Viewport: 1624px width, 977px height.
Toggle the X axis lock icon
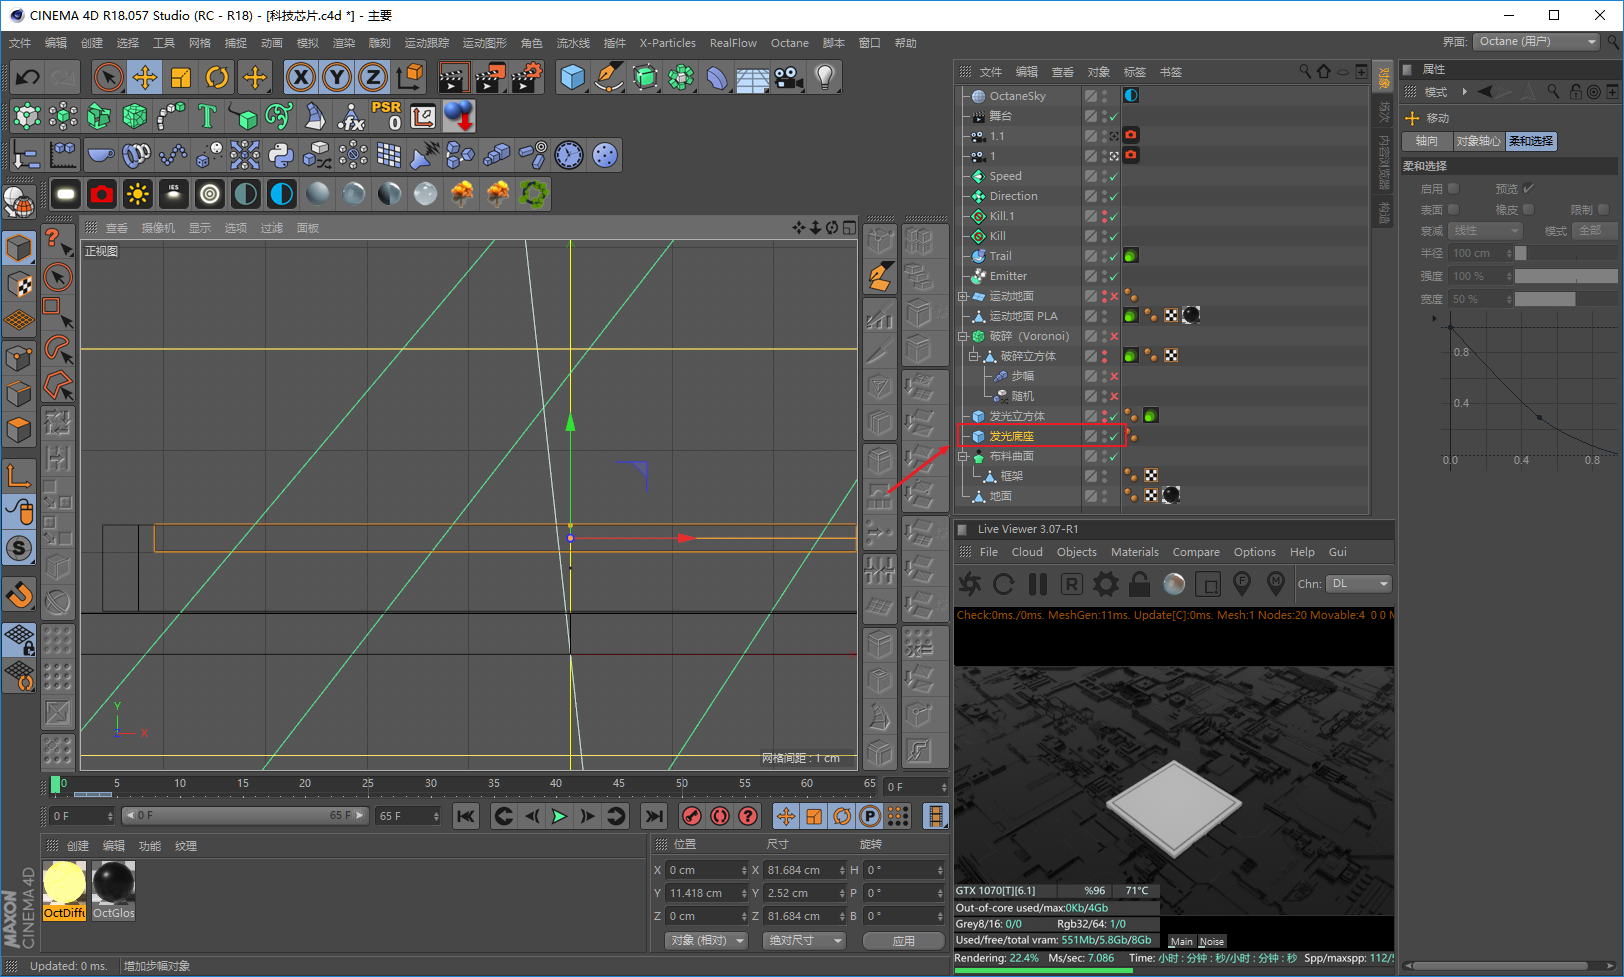pyautogui.click(x=301, y=77)
